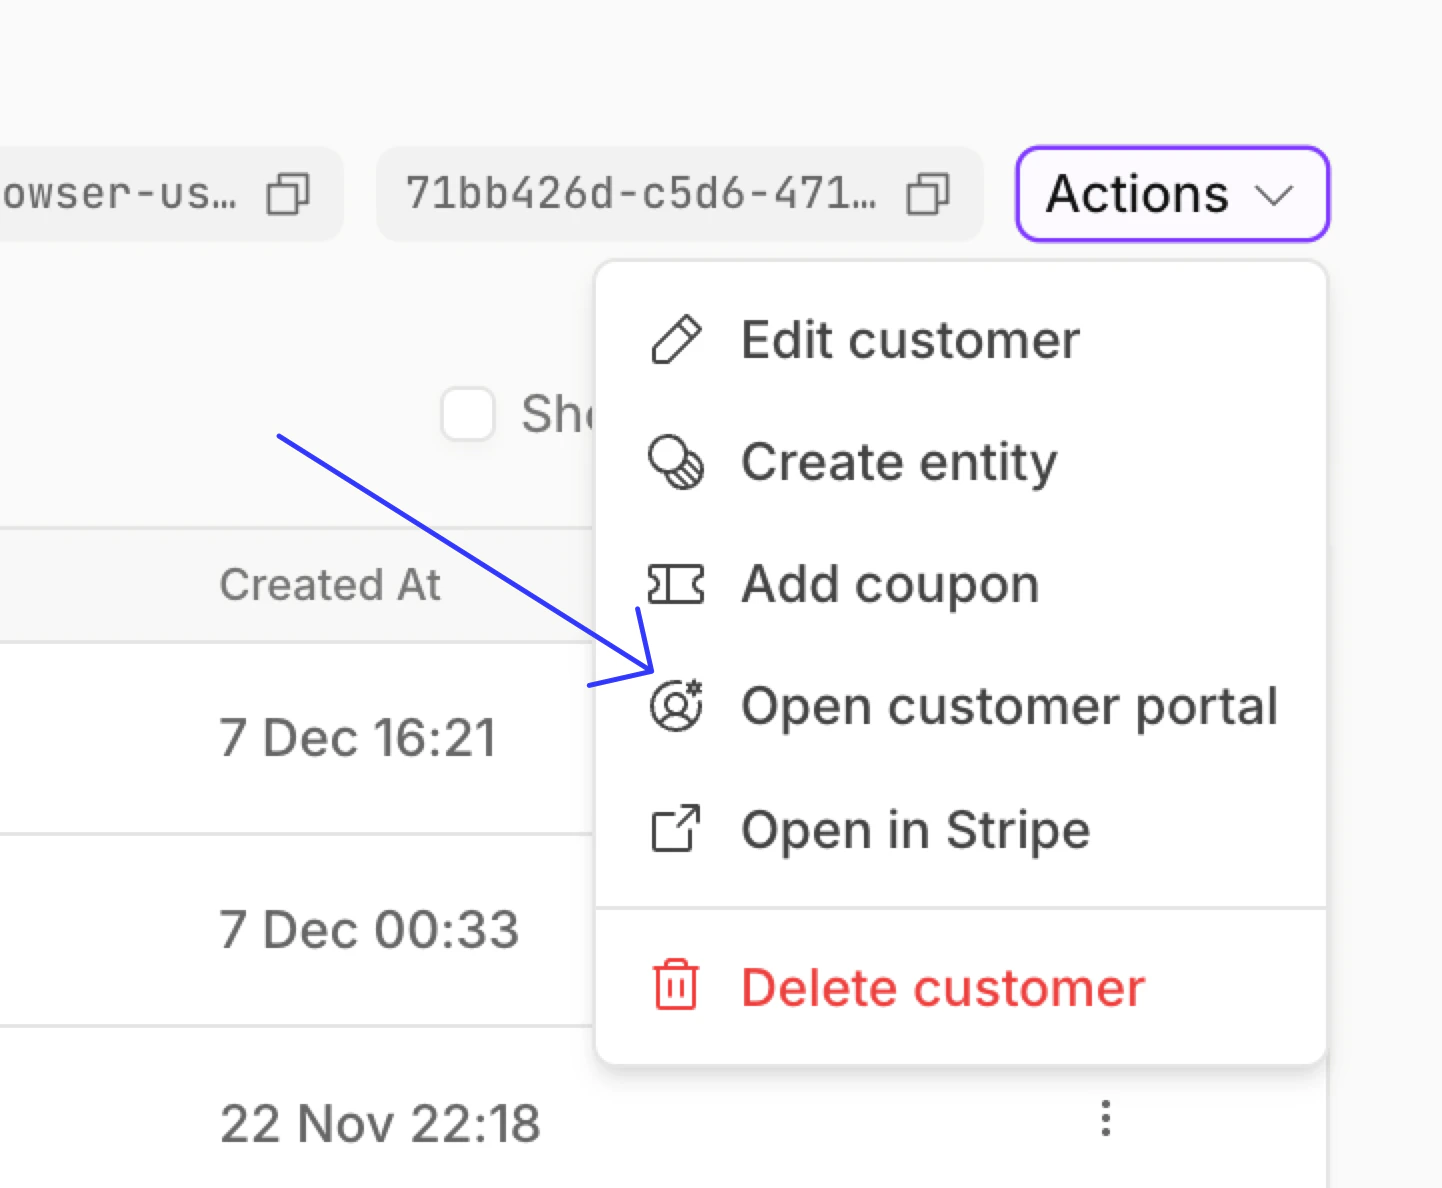Select Delete customer from the menu
Screen dimensions: 1442x1188
941,986
